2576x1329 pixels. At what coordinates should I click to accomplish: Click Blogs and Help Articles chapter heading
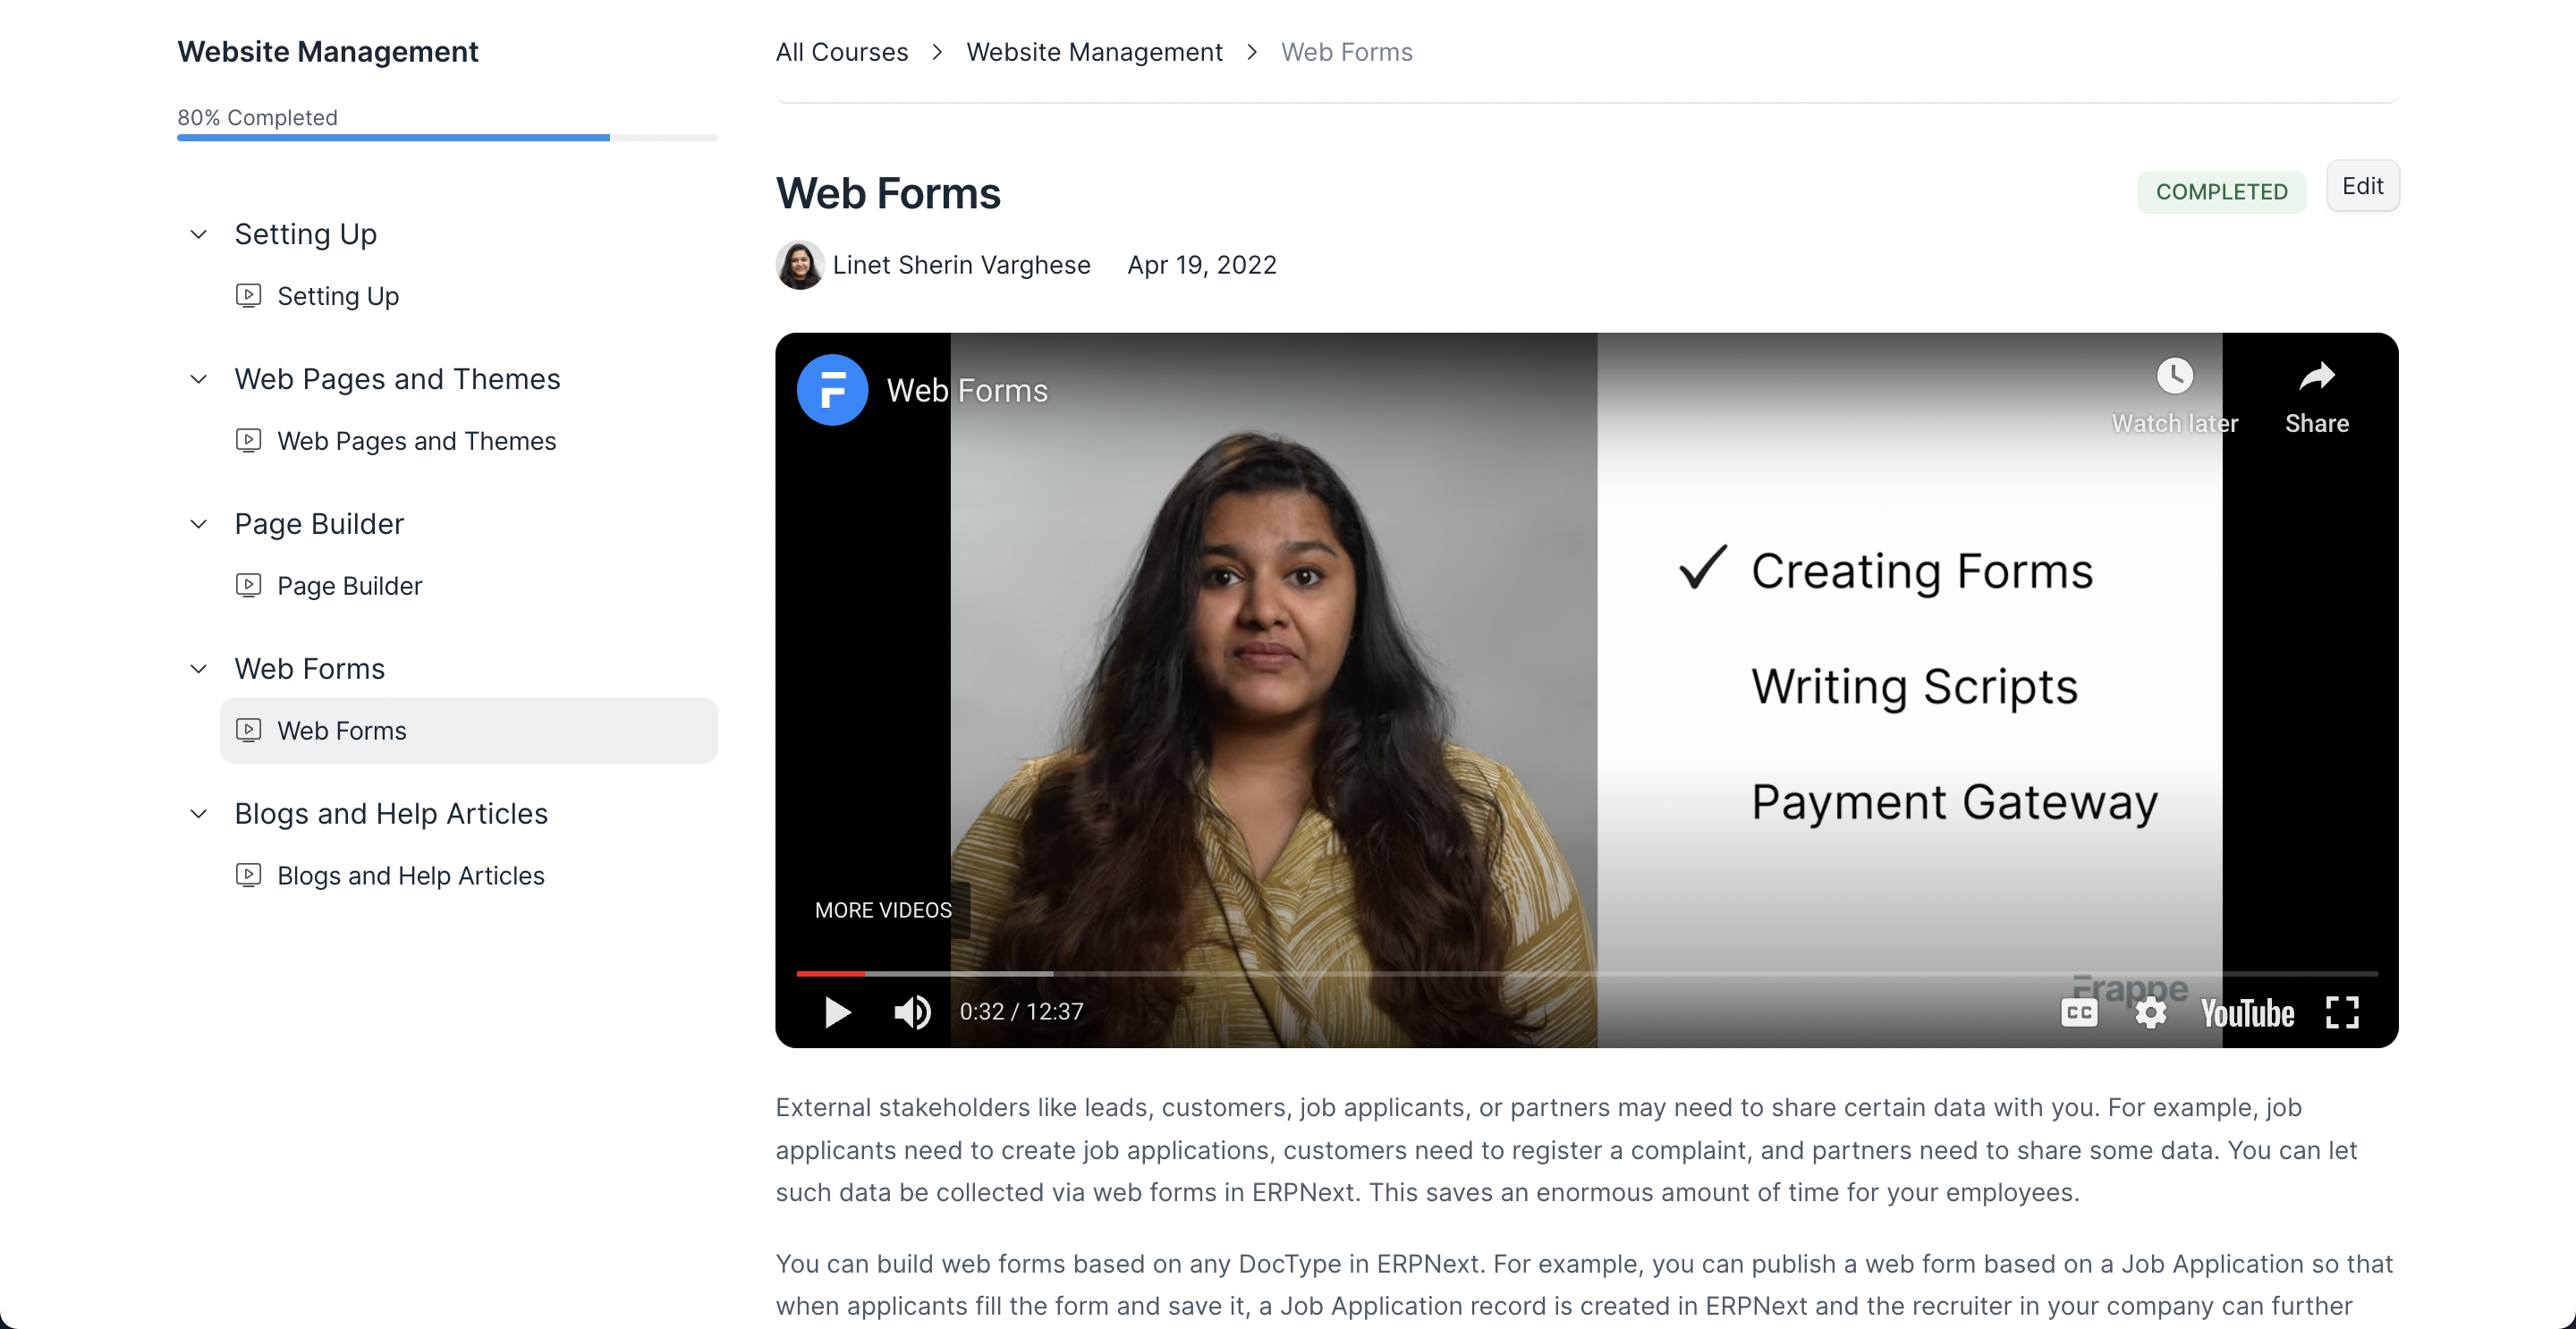click(391, 814)
